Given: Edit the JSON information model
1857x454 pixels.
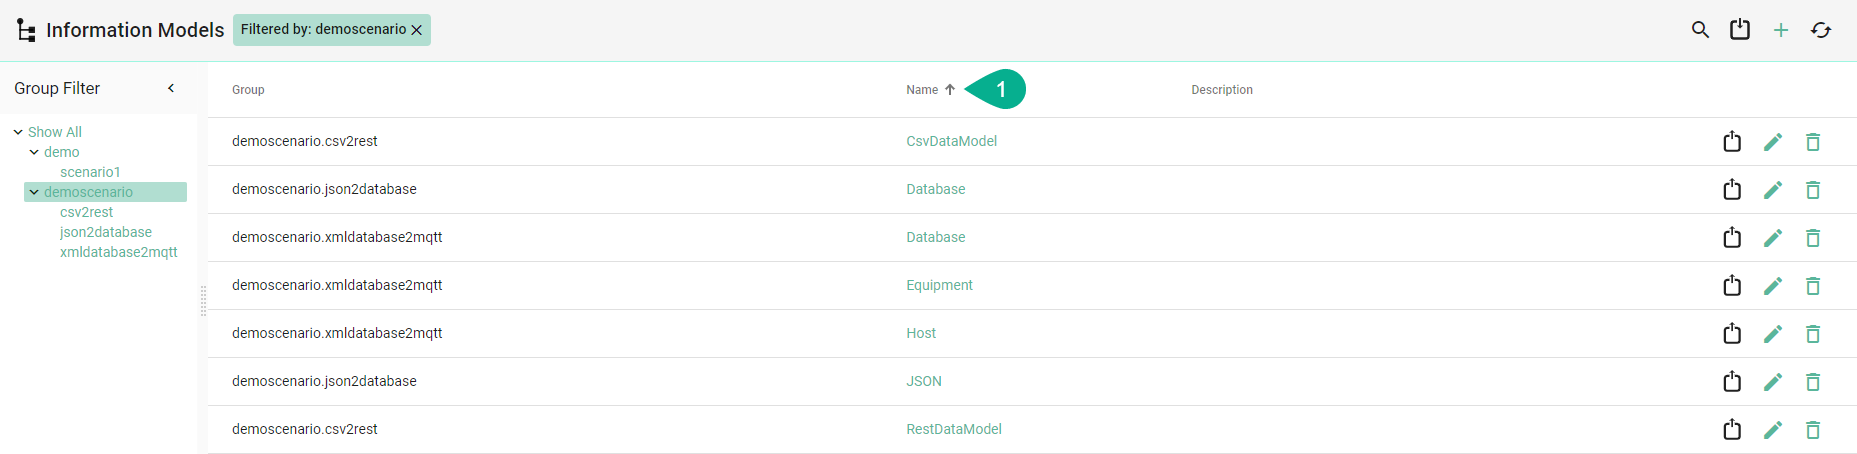Looking at the screenshot, I should click(x=1773, y=382).
